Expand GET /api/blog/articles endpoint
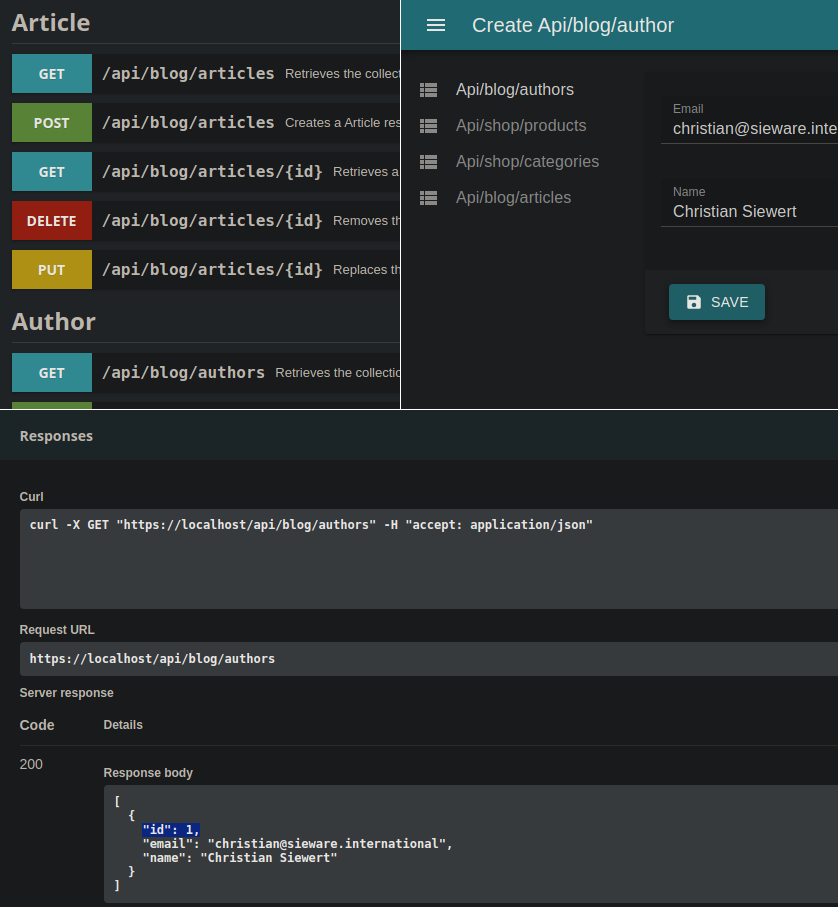838x907 pixels. point(206,73)
